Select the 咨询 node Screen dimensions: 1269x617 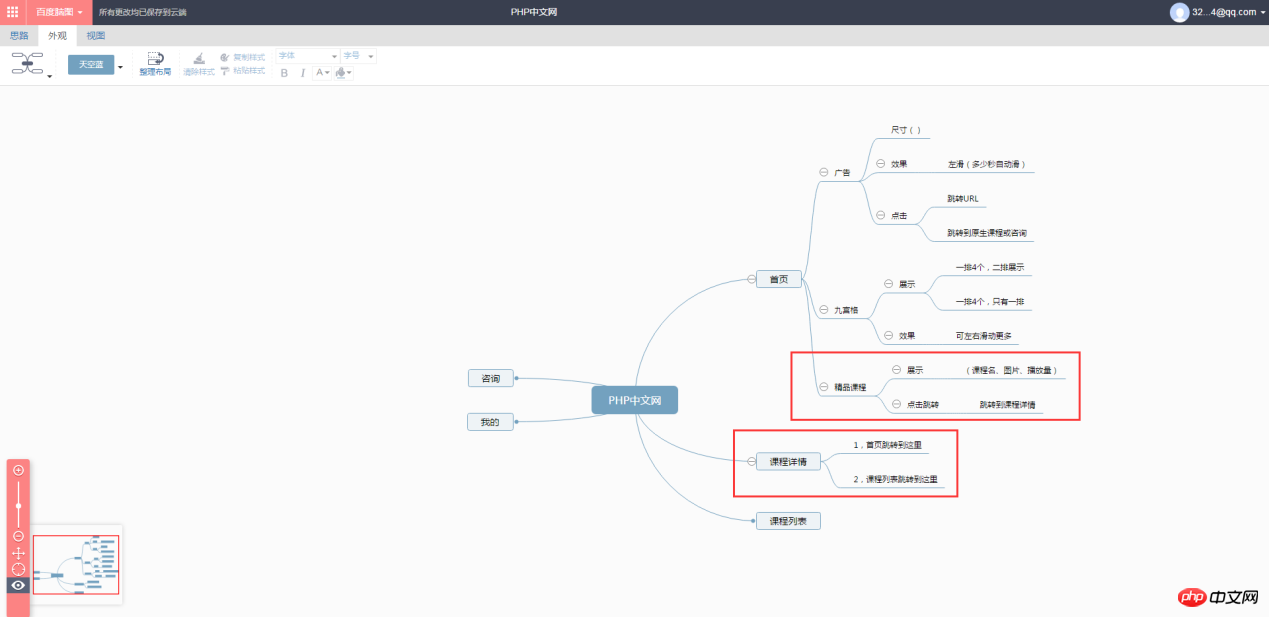pyautogui.click(x=490, y=378)
